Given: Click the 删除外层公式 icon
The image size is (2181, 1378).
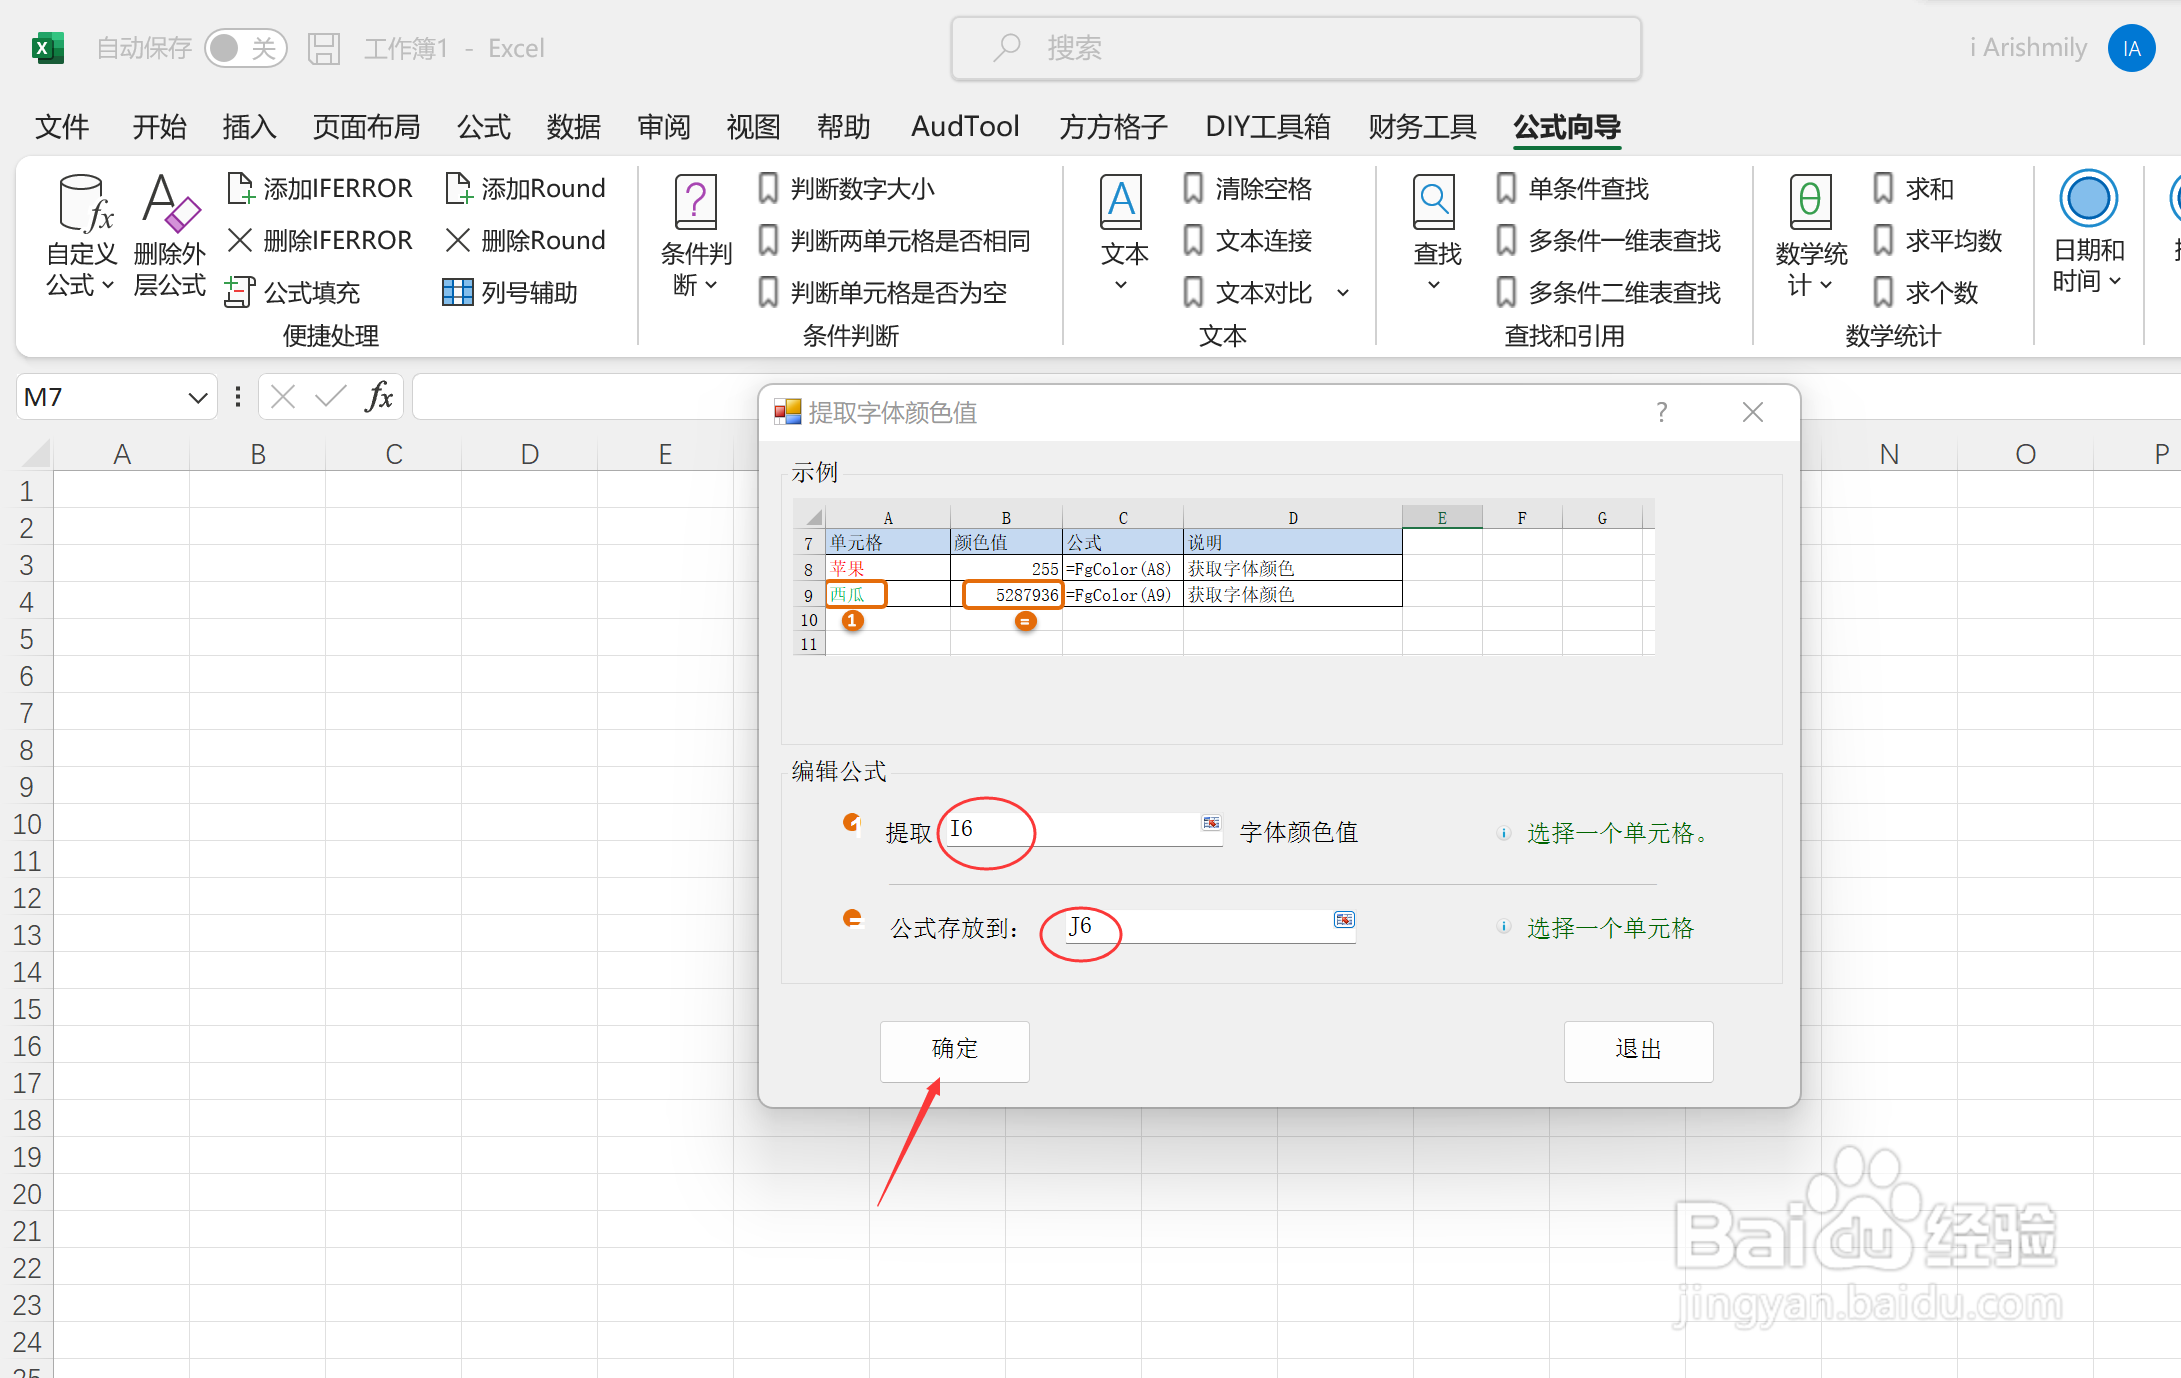Looking at the screenshot, I should tap(170, 236).
